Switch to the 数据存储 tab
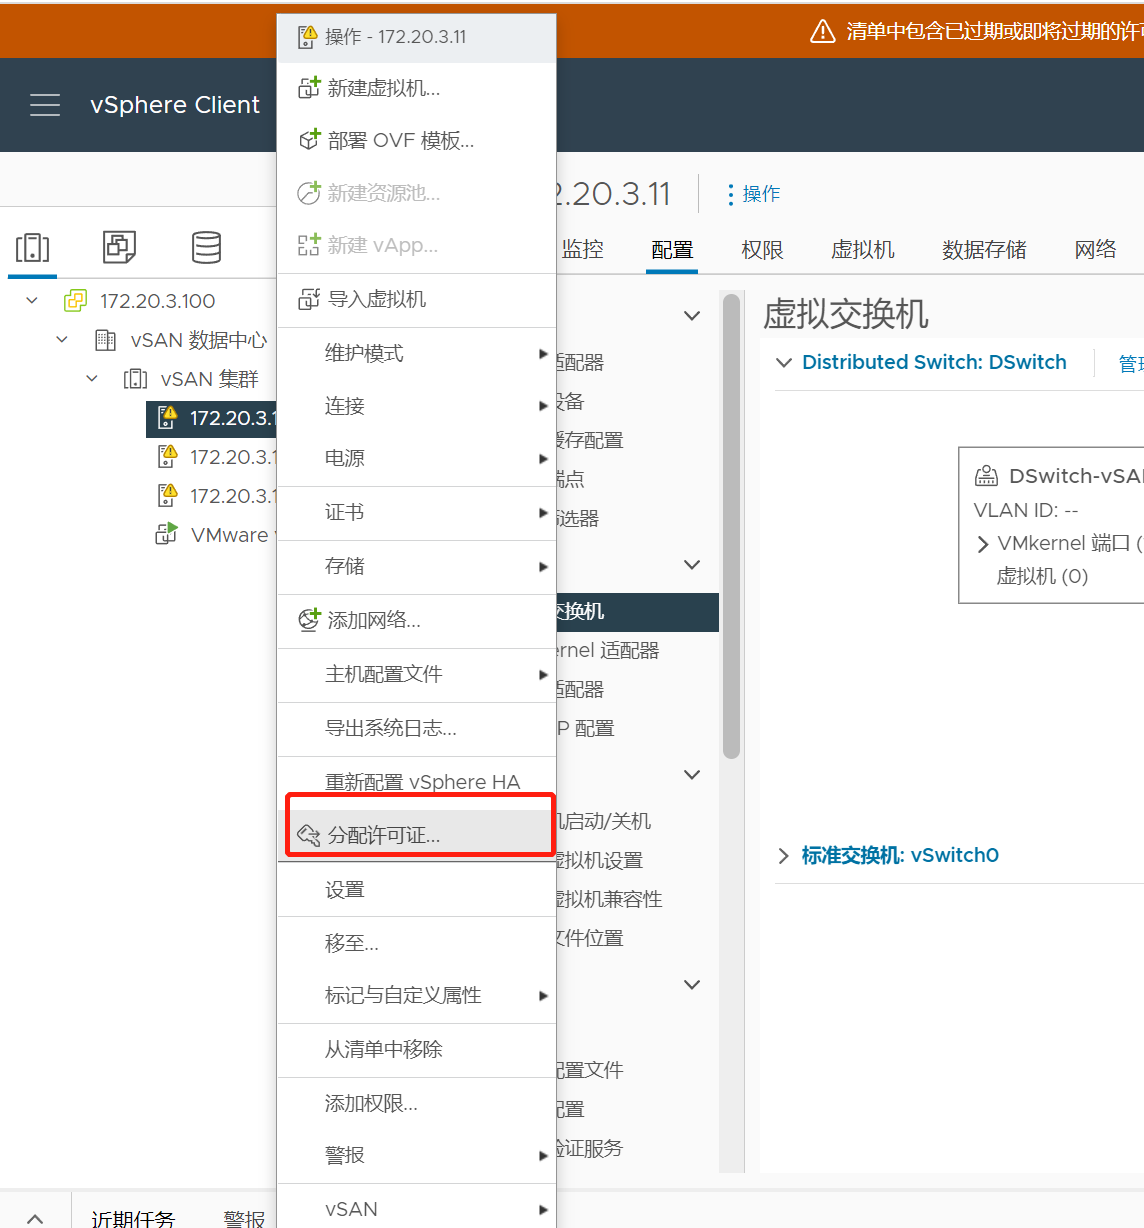 click(x=984, y=250)
